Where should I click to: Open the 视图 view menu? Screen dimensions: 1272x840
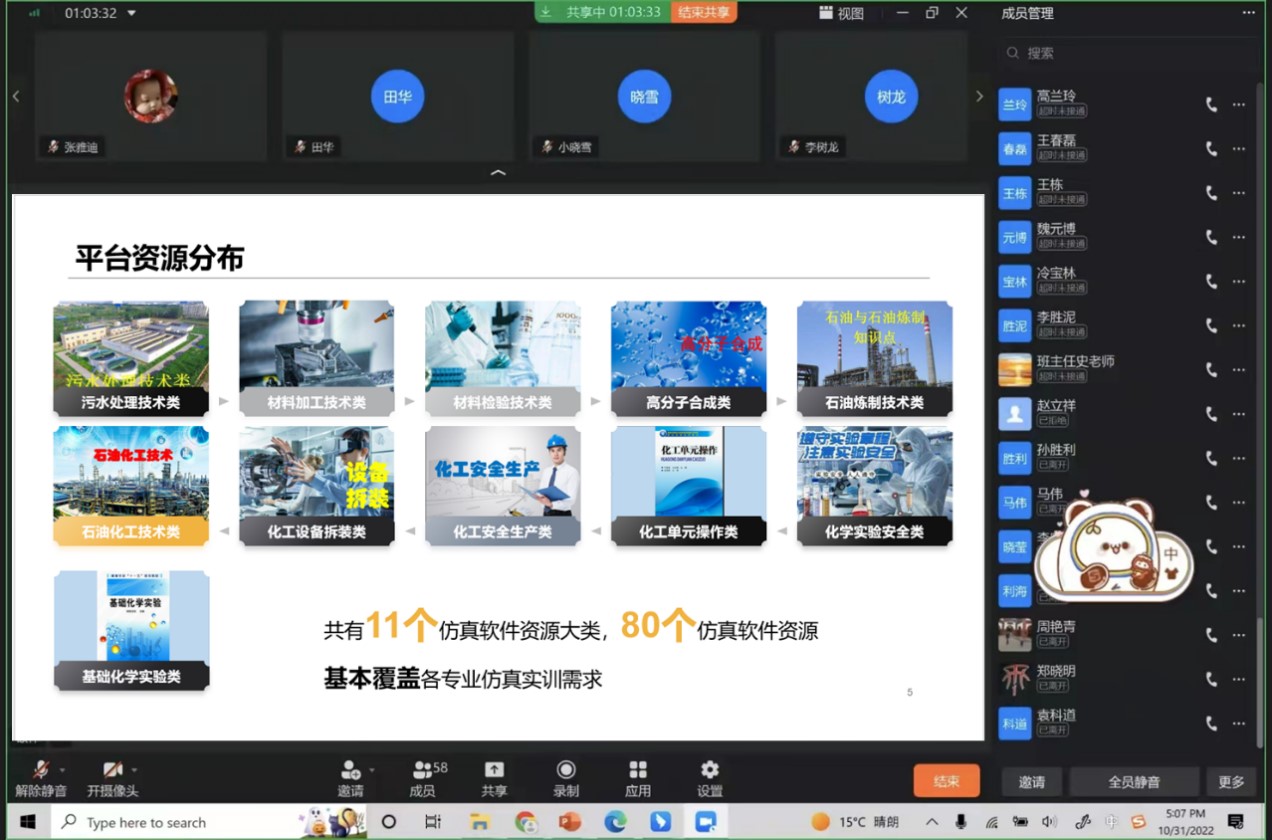point(841,13)
